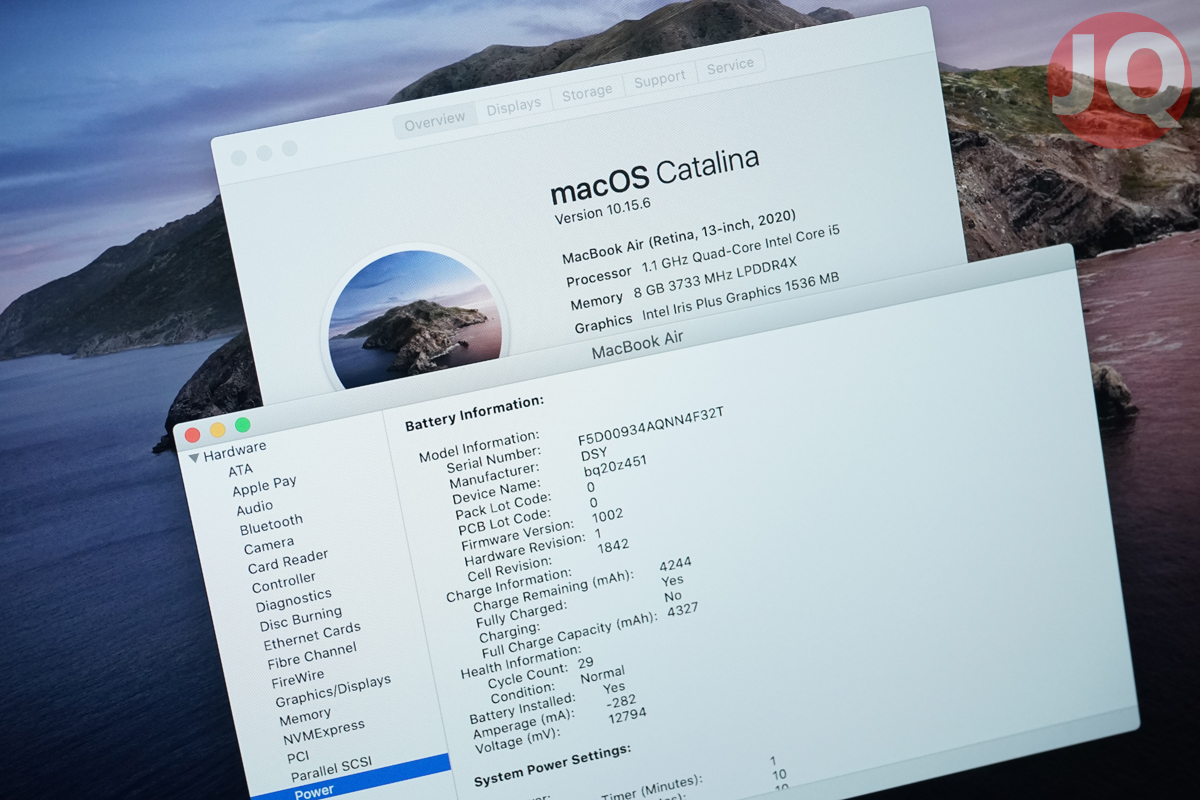Click the firmware version value 1002
The height and width of the screenshot is (800, 1200).
607,515
